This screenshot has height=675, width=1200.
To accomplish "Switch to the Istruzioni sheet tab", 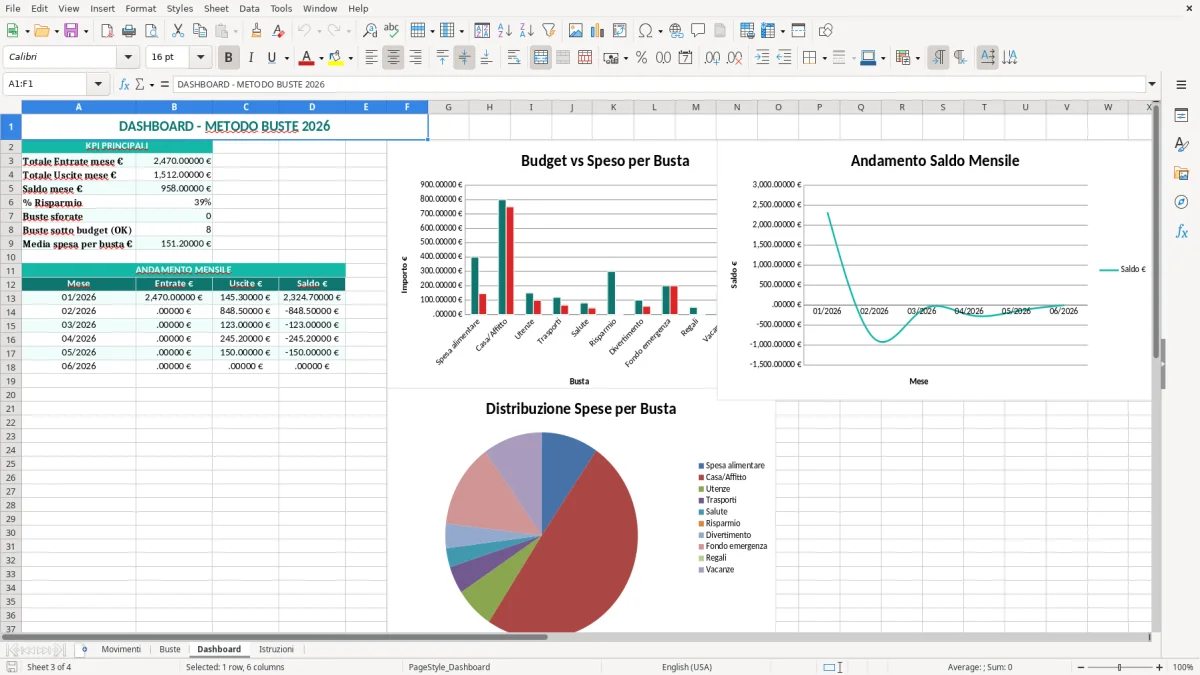I will pyautogui.click(x=276, y=649).
